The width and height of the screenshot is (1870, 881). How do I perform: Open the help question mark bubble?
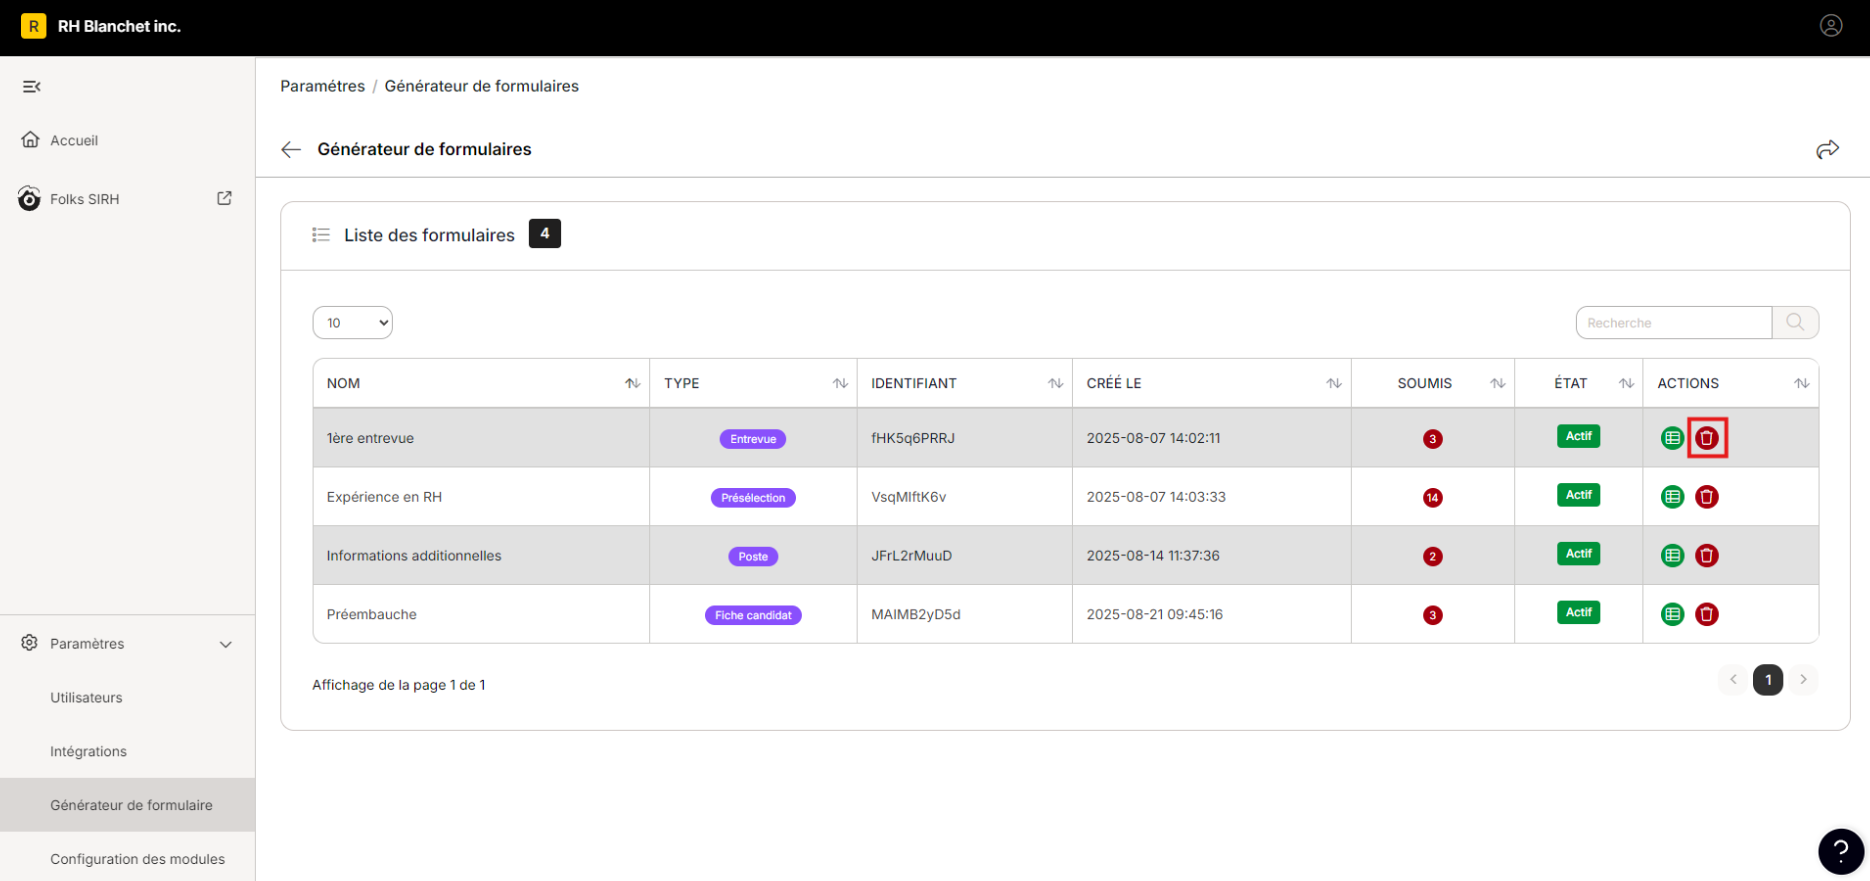pyautogui.click(x=1841, y=852)
